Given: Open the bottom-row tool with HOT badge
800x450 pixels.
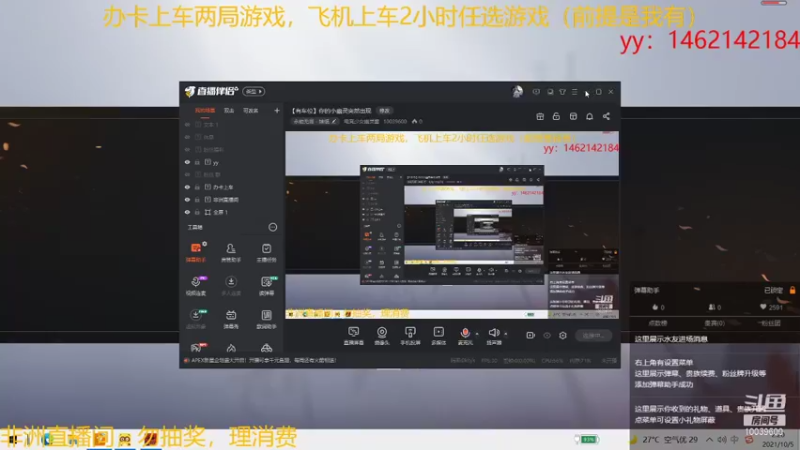Looking at the screenshot, I should point(196,348).
